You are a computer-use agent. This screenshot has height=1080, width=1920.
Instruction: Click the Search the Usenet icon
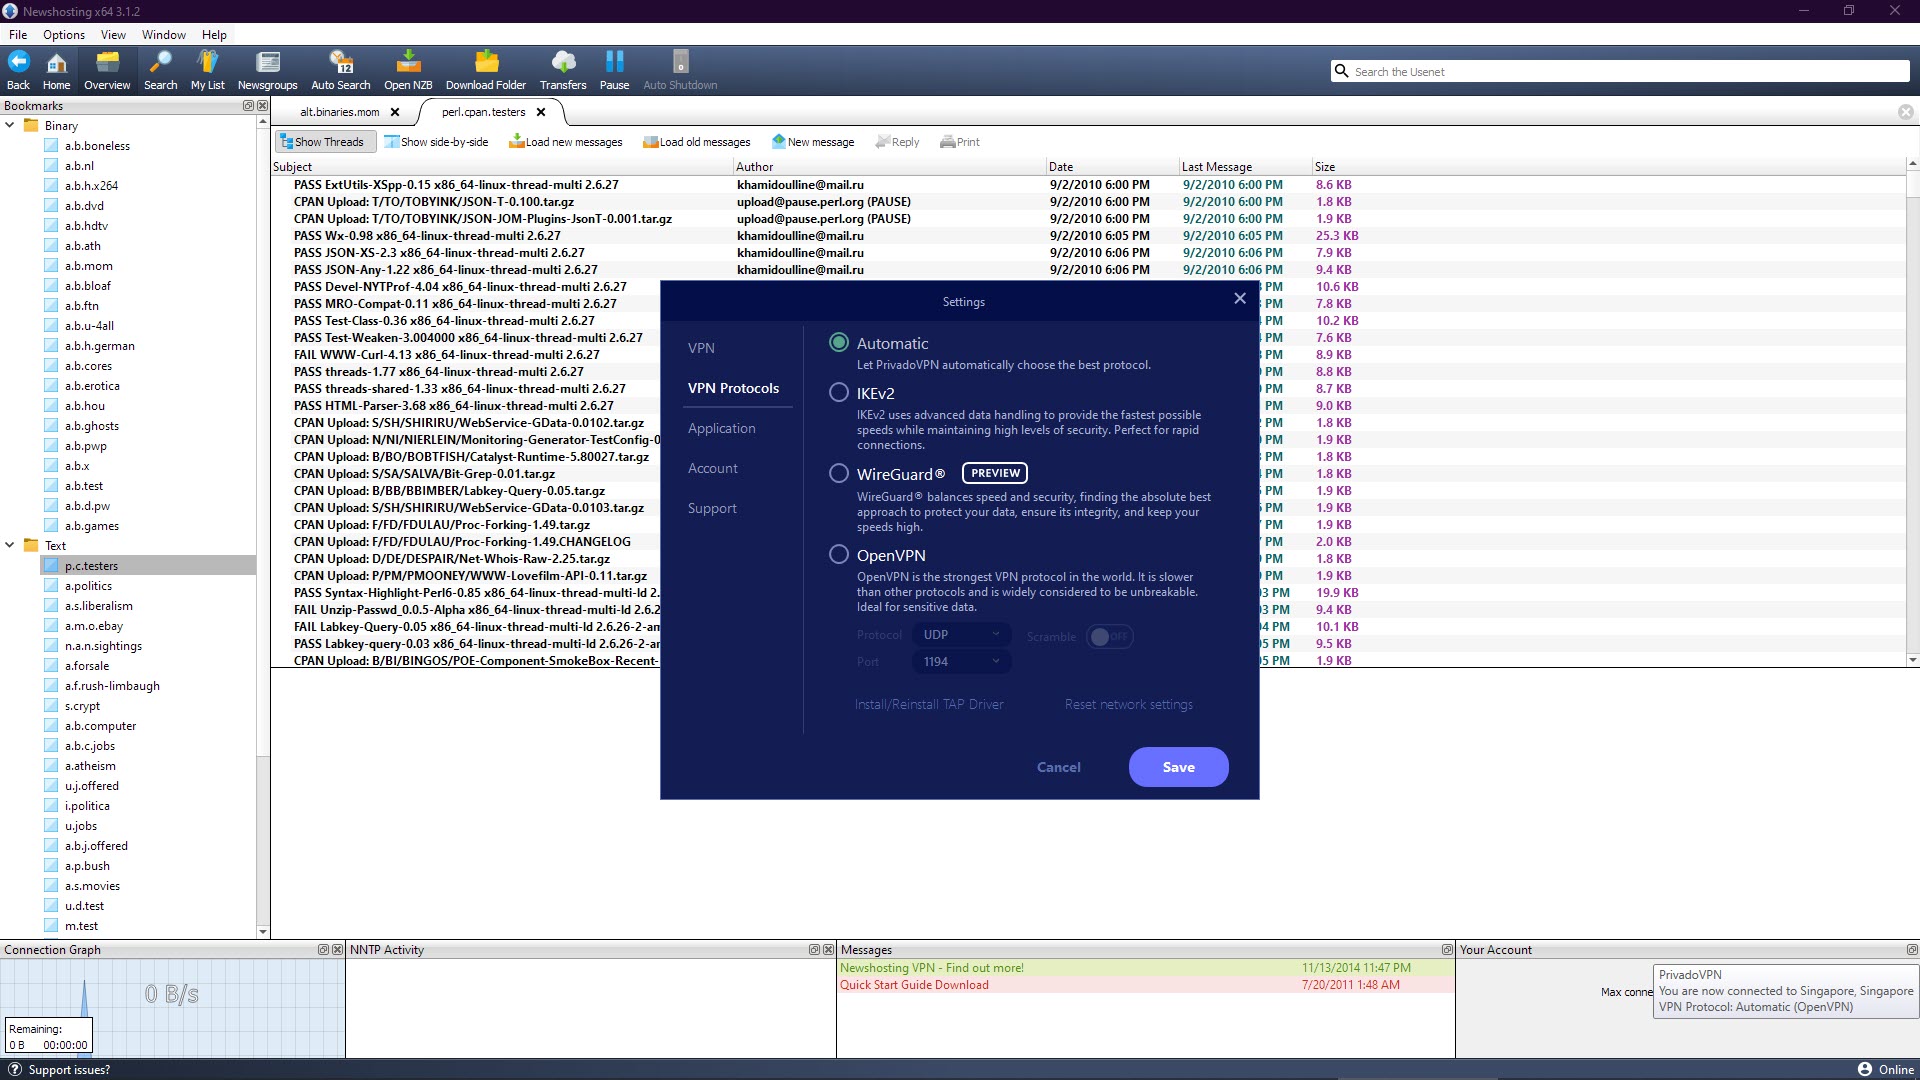[1342, 71]
